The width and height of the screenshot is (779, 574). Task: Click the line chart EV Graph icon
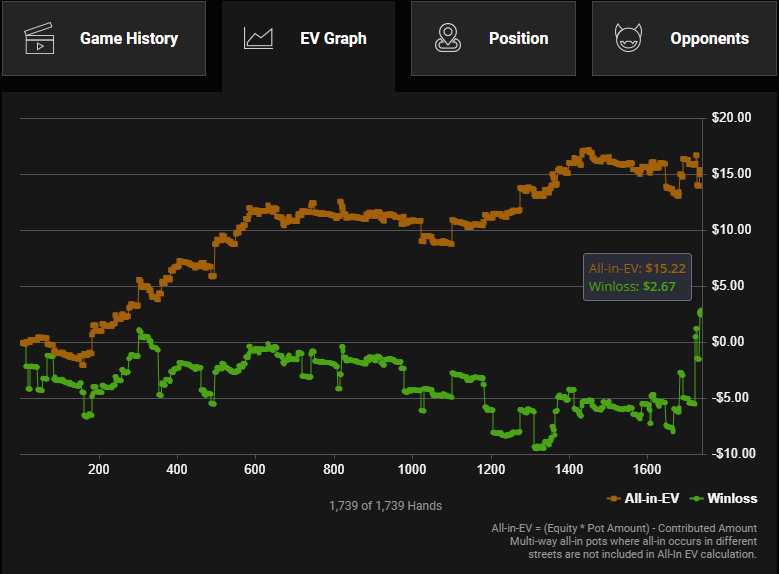(x=258, y=38)
